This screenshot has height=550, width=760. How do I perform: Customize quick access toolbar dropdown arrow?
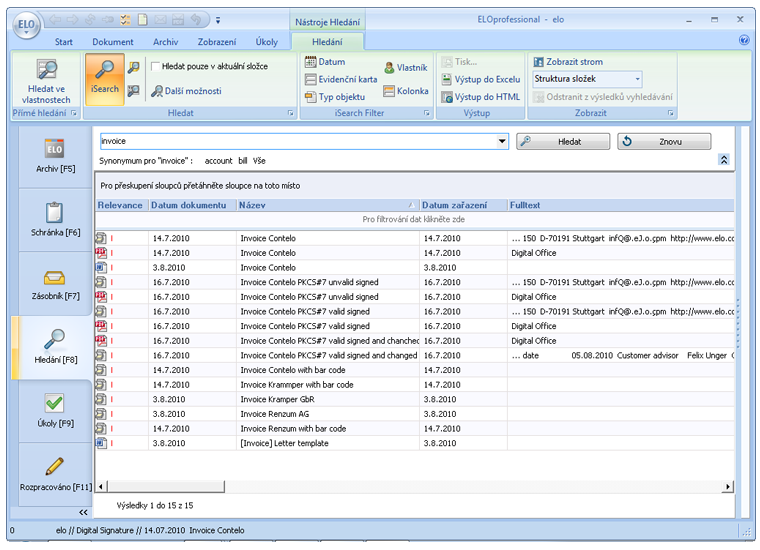[218, 20]
